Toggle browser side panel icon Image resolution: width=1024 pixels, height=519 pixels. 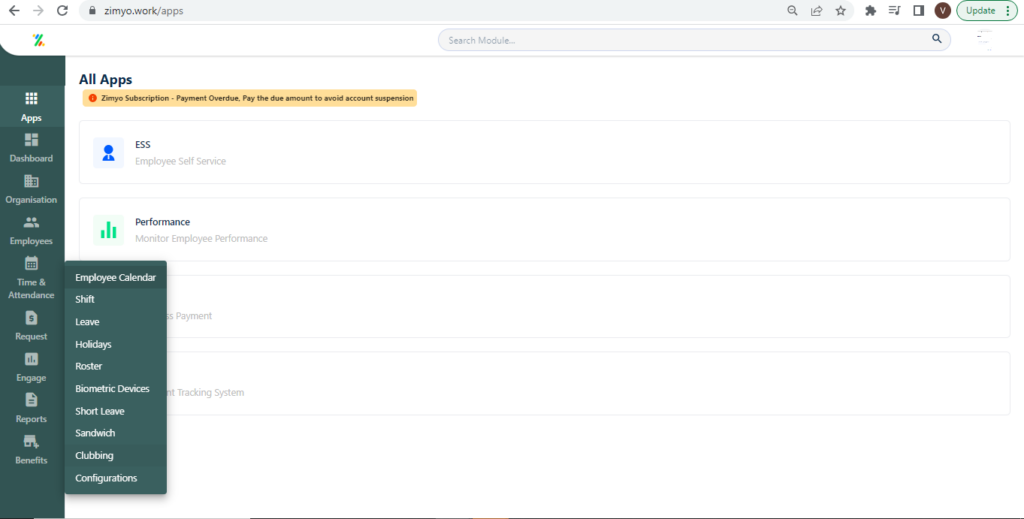pyautogui.click(x=918, y=10)
